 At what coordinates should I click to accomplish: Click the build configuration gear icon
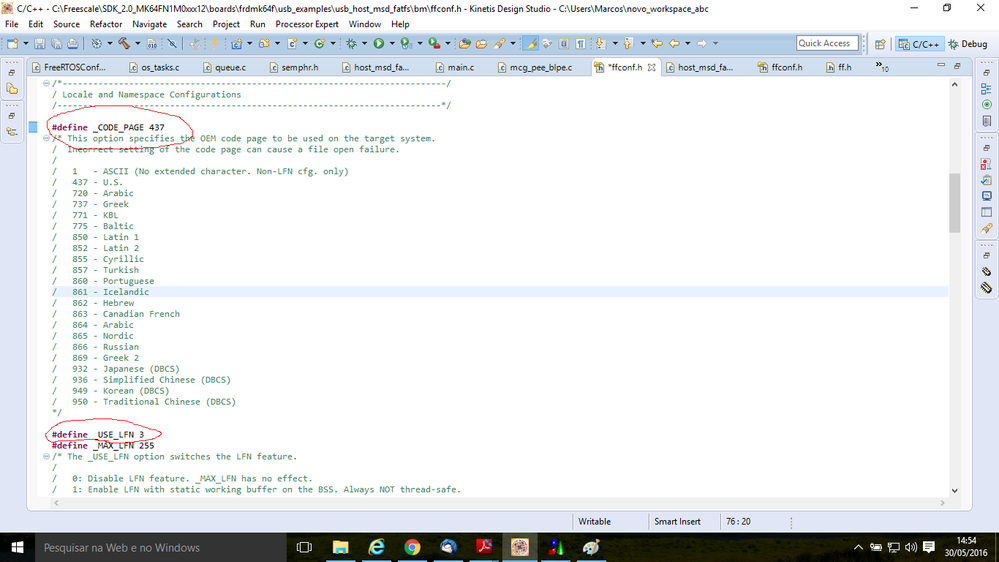[x=97, y=43]
